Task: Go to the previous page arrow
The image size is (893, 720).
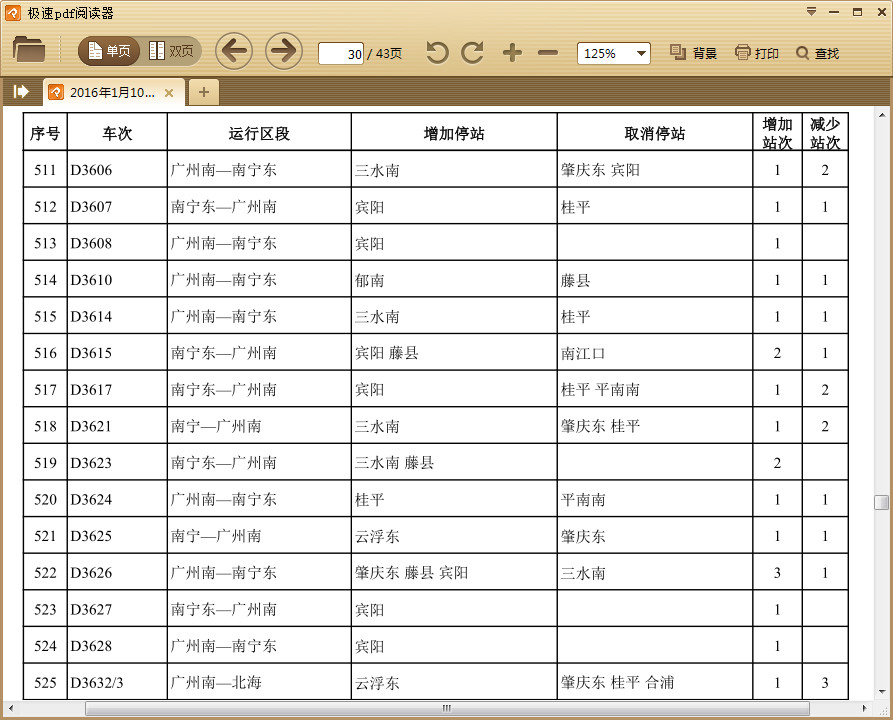Action: click(234, 51)
